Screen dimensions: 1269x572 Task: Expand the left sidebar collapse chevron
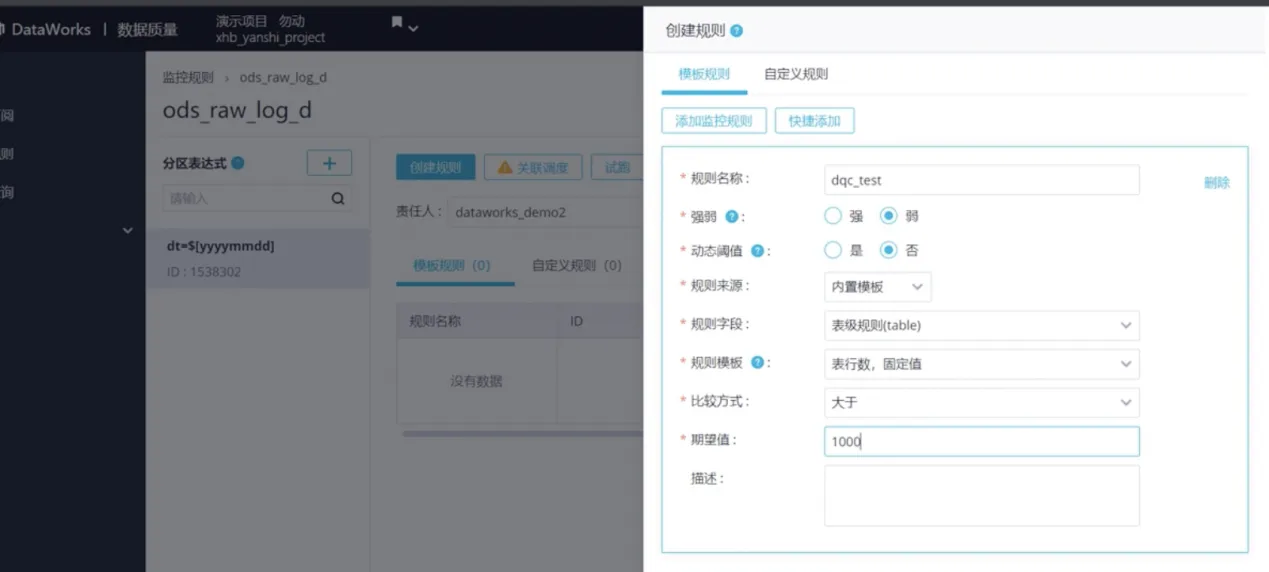(x=127, y=231)
